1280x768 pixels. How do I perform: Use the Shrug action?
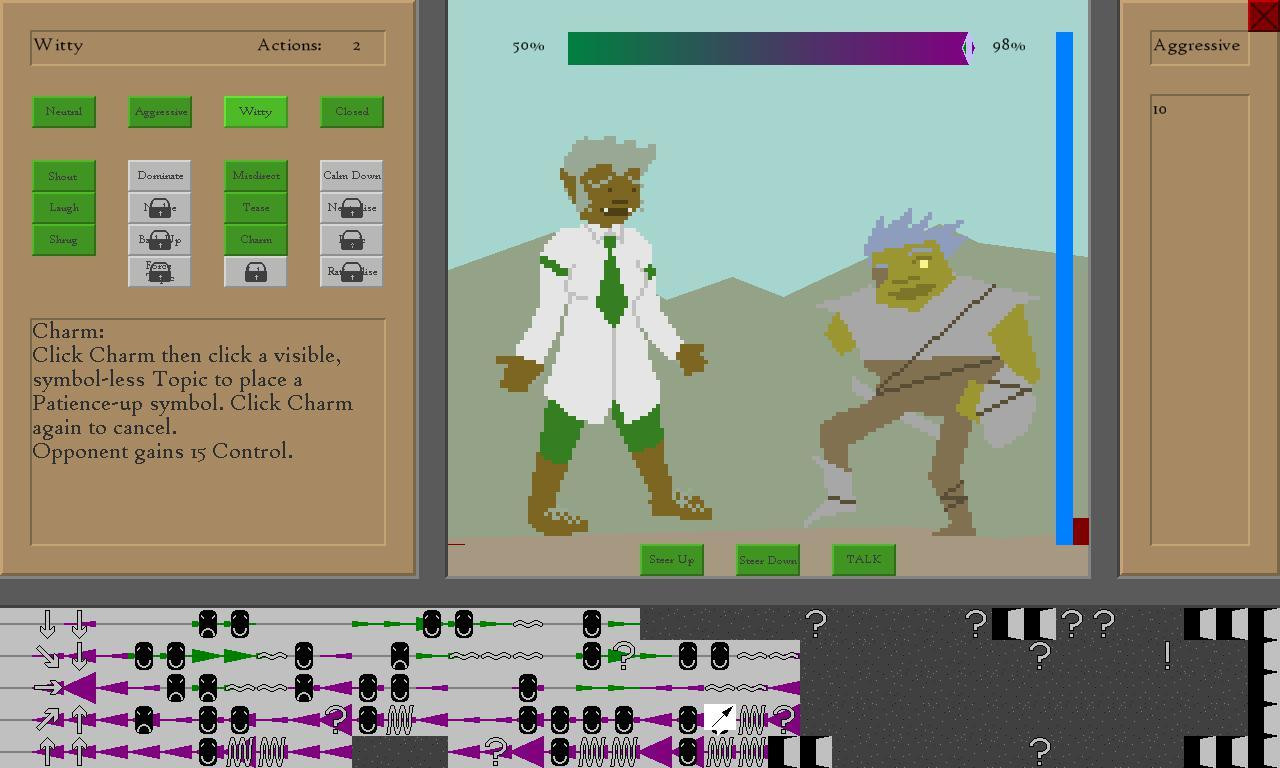tap(64, 240)
